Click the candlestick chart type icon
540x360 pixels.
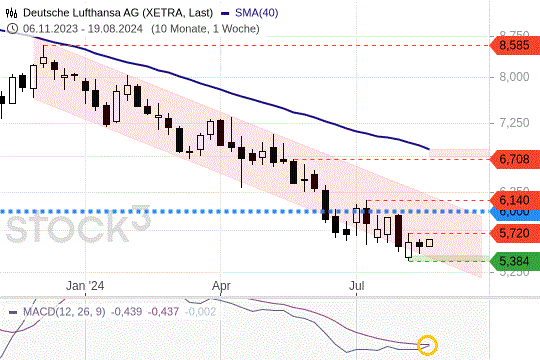(12, 13)
